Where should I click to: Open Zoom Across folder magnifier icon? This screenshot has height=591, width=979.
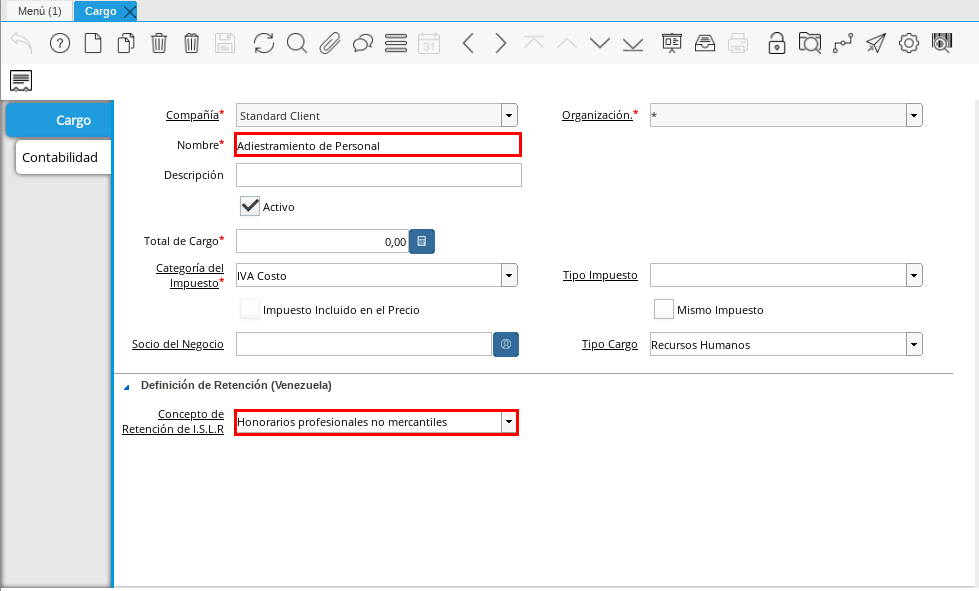810,43
